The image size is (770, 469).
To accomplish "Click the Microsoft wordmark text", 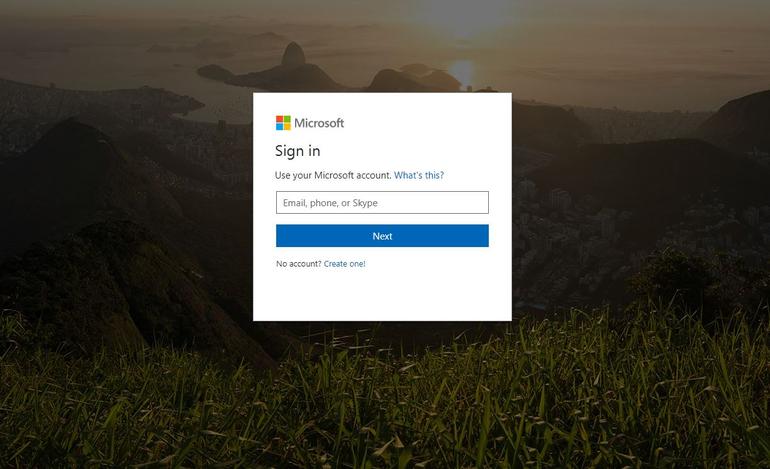I will [319, 123].
